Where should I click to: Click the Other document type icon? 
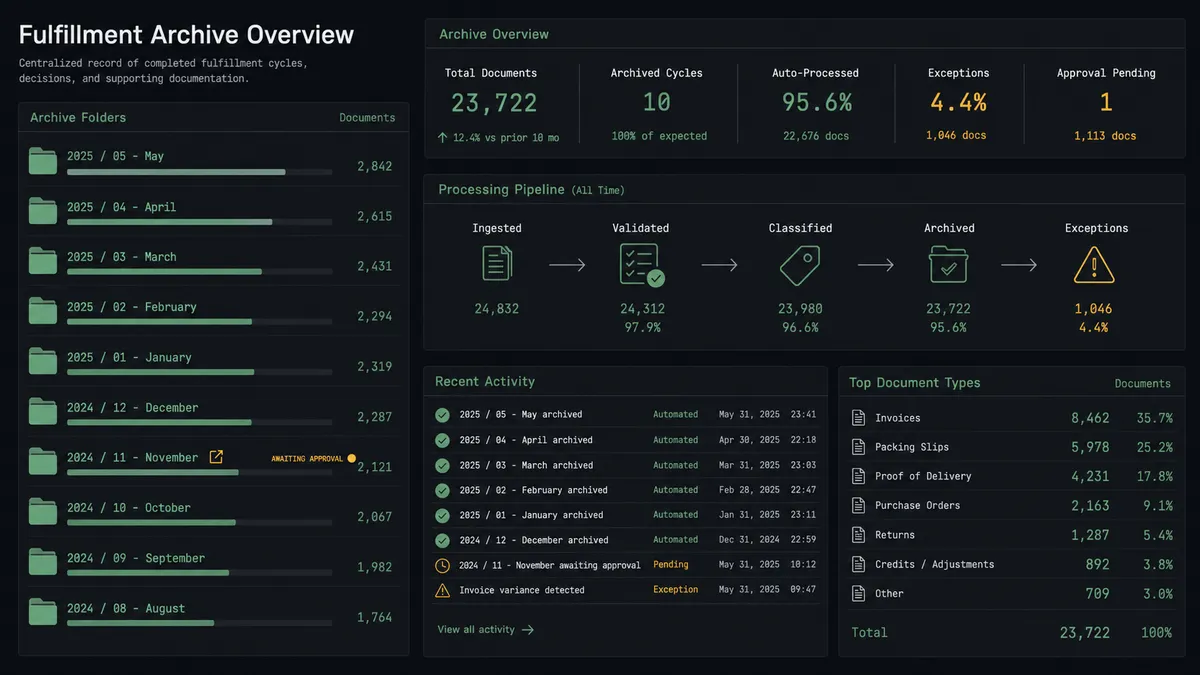click(857, 593)
